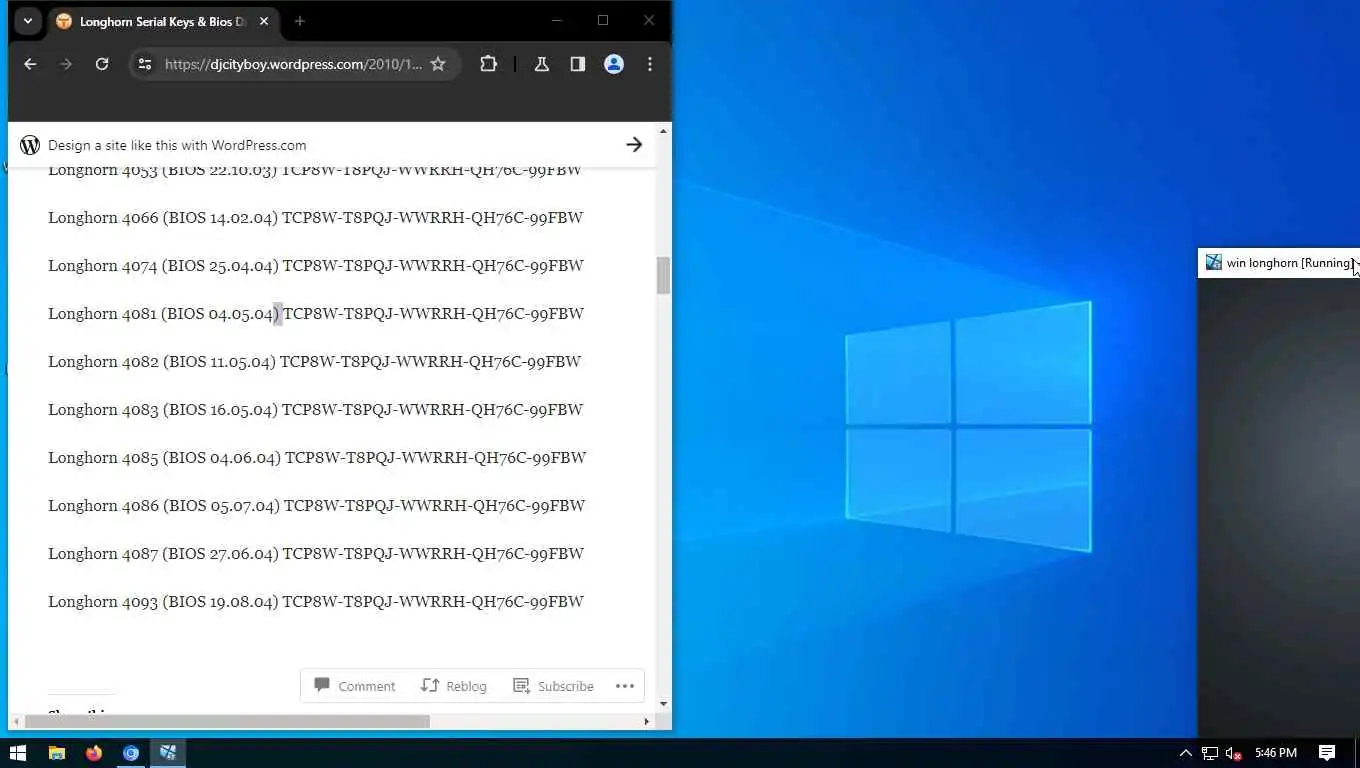Click the vertical scrollbar down arrow

click(663, 704)
